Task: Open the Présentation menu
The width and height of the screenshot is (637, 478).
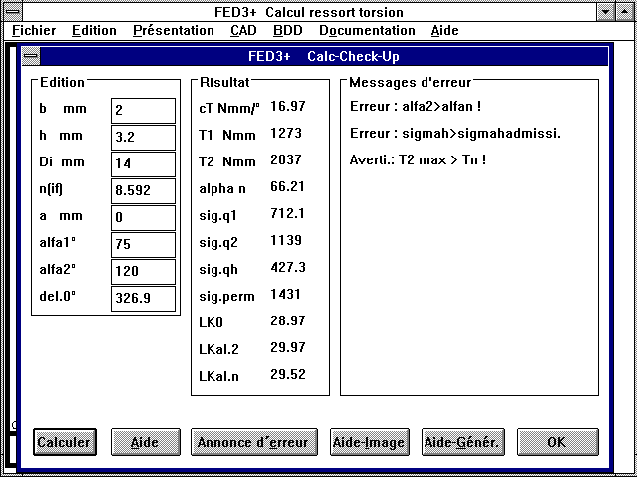Action: pyautogui.click(x=173, y=30)
